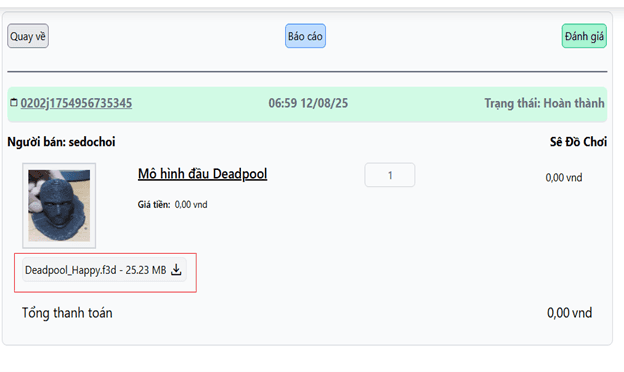Image resolution: width=624 pixels, height=372 pixels.
Task: Click the green order header bar
Action: [307, 104]
